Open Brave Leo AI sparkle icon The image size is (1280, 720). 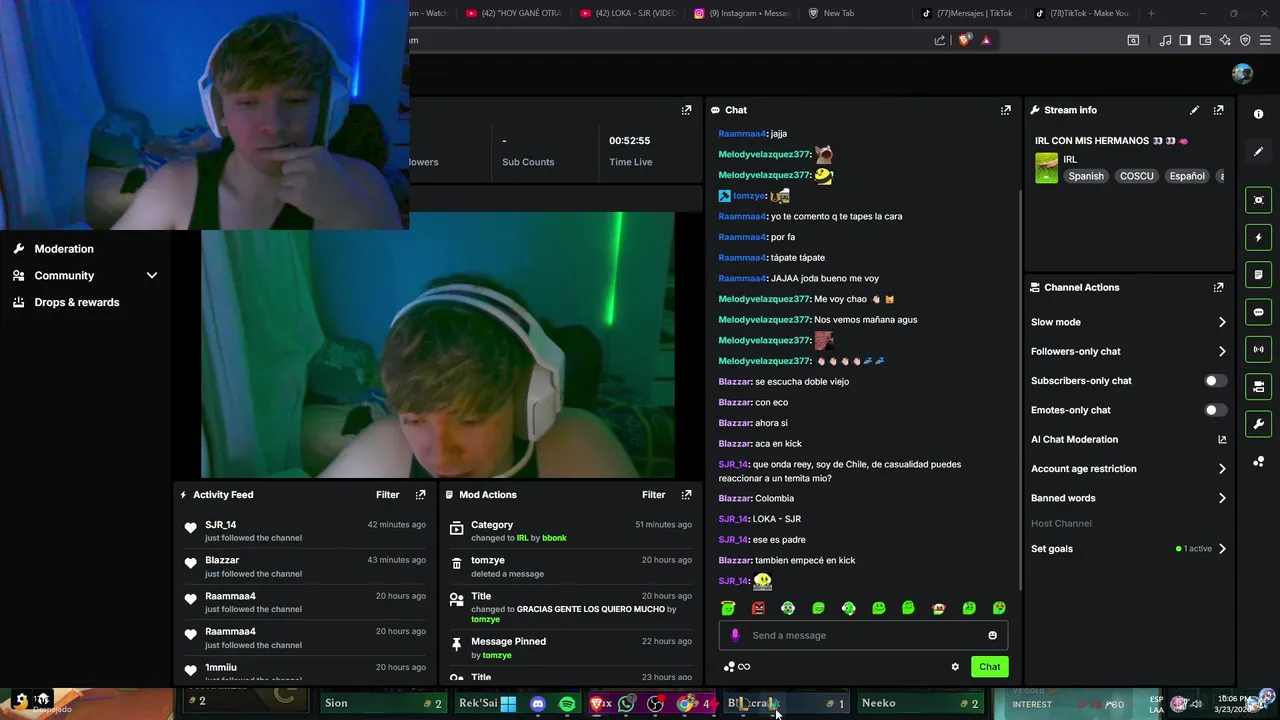tap(1225, 40)
